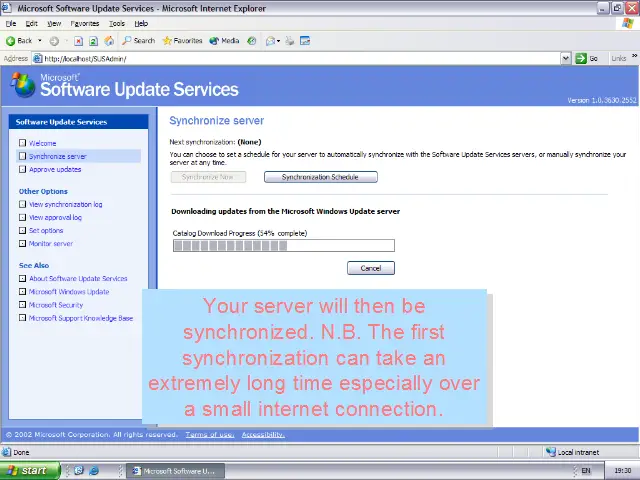Image resolution: width=640 pixels, height=480 pixels.
Task: Click the taskbar clock showing 19:30
Action: pyautogui.click(x=622, y=471)
